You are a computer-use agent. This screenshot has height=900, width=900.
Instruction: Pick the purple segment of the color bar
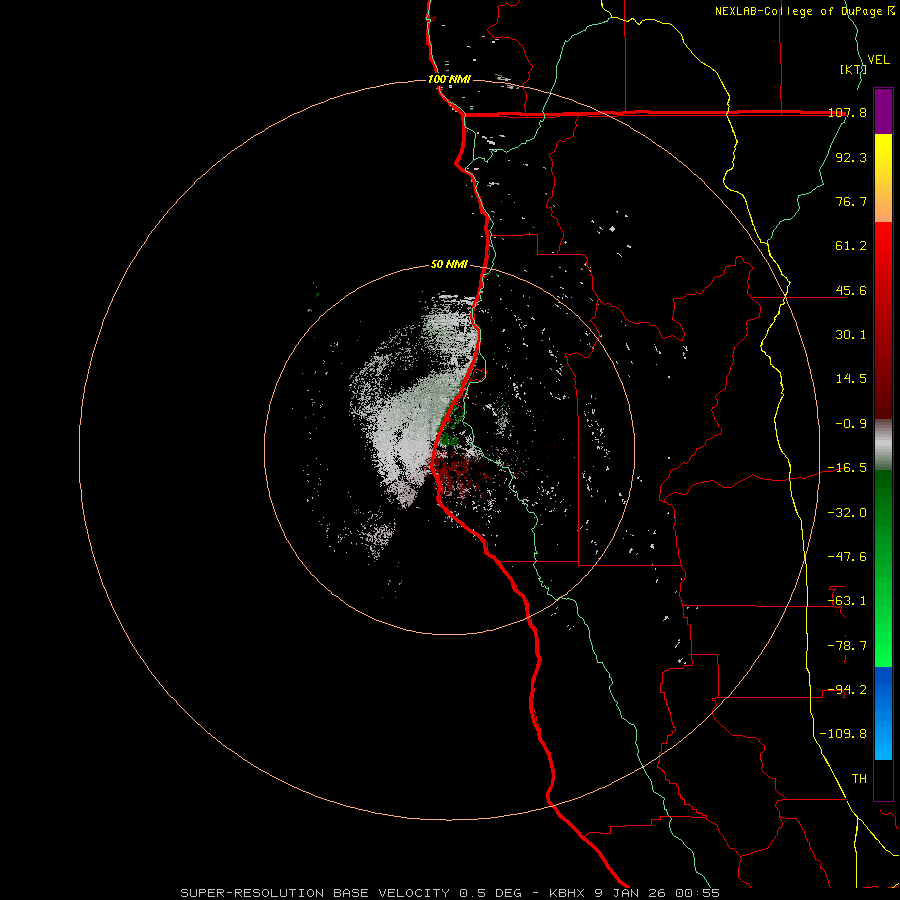pos(883,111)
